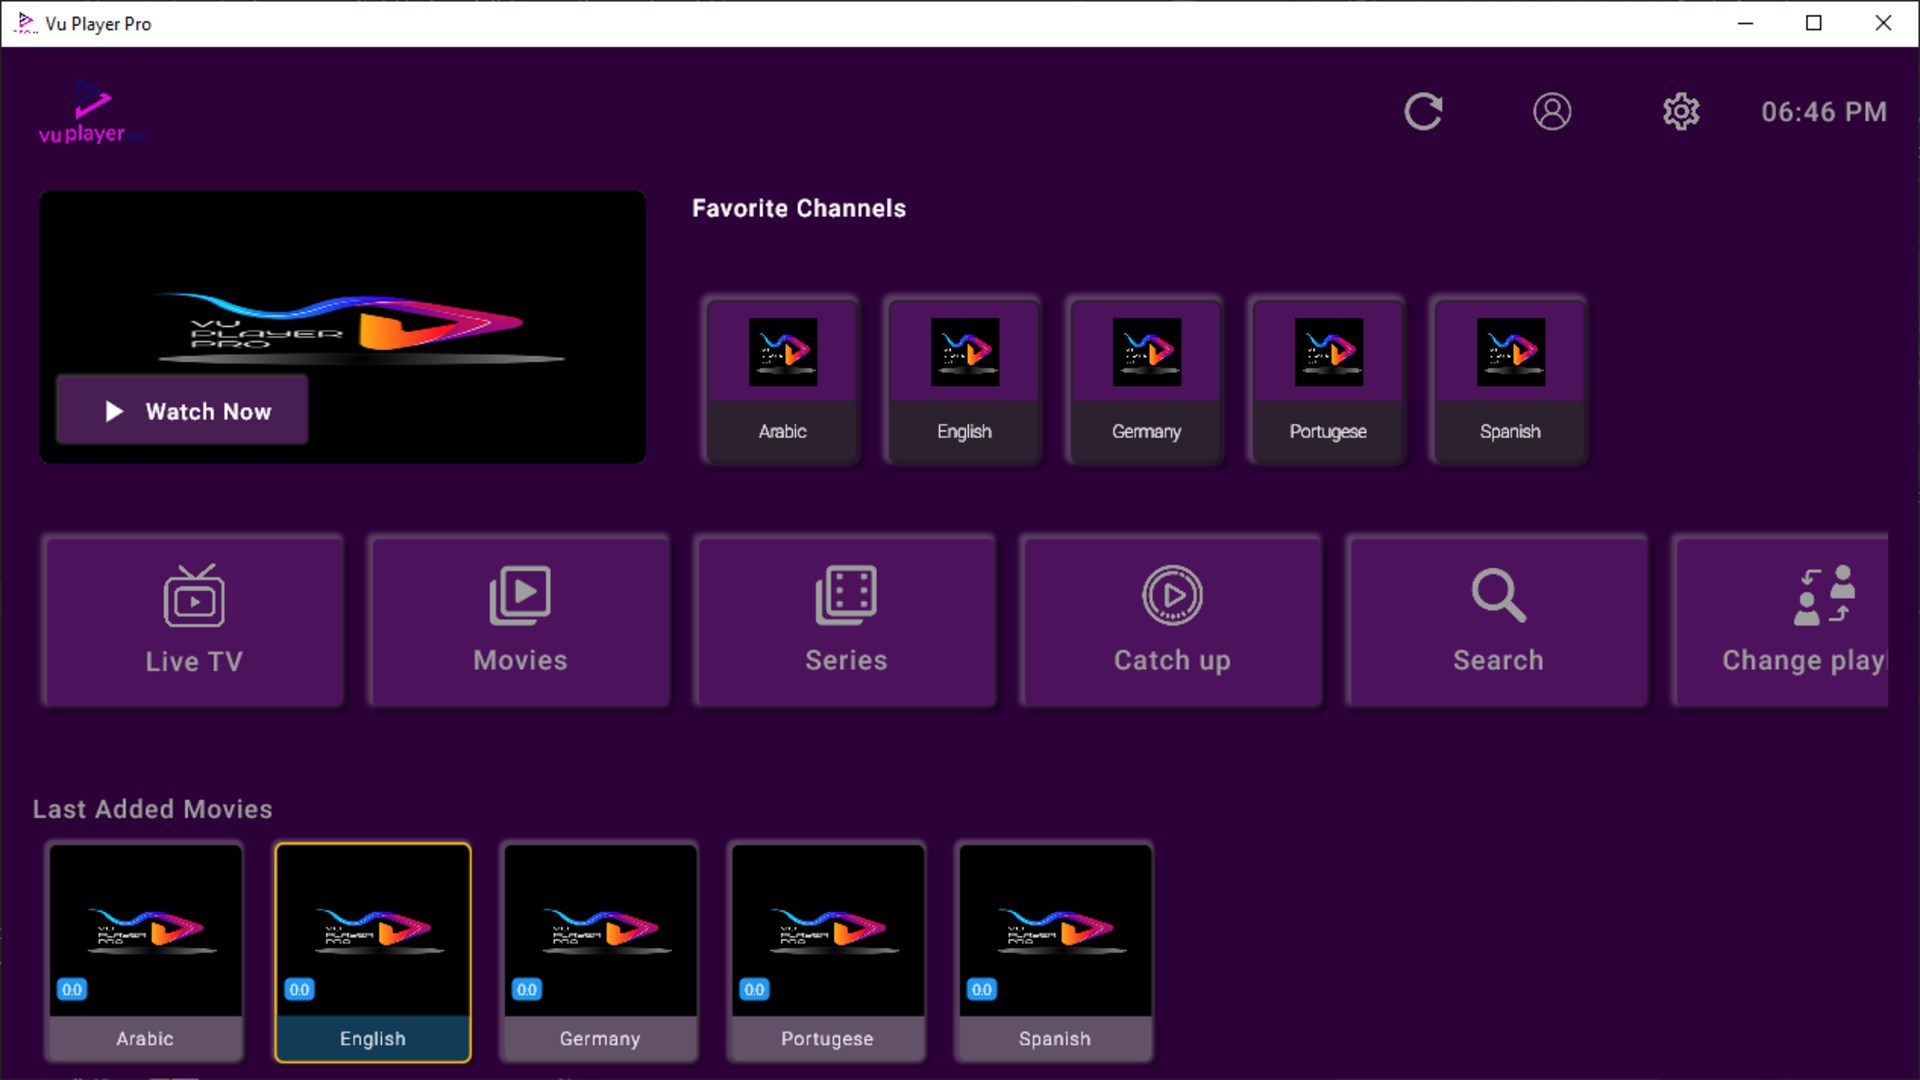Open the Catch up section
The image size is (1920, 1080).
(x=1172, y=621)
